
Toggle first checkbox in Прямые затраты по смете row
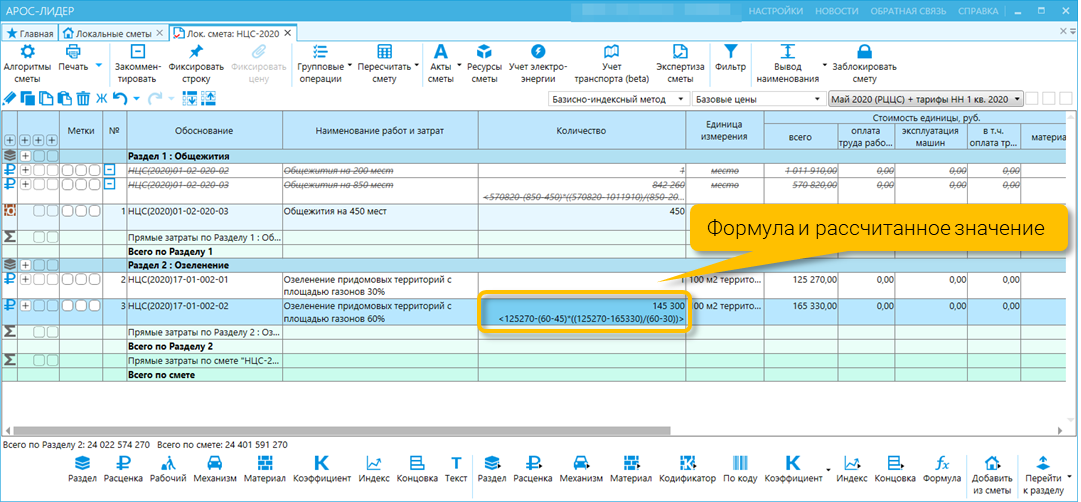38,361
